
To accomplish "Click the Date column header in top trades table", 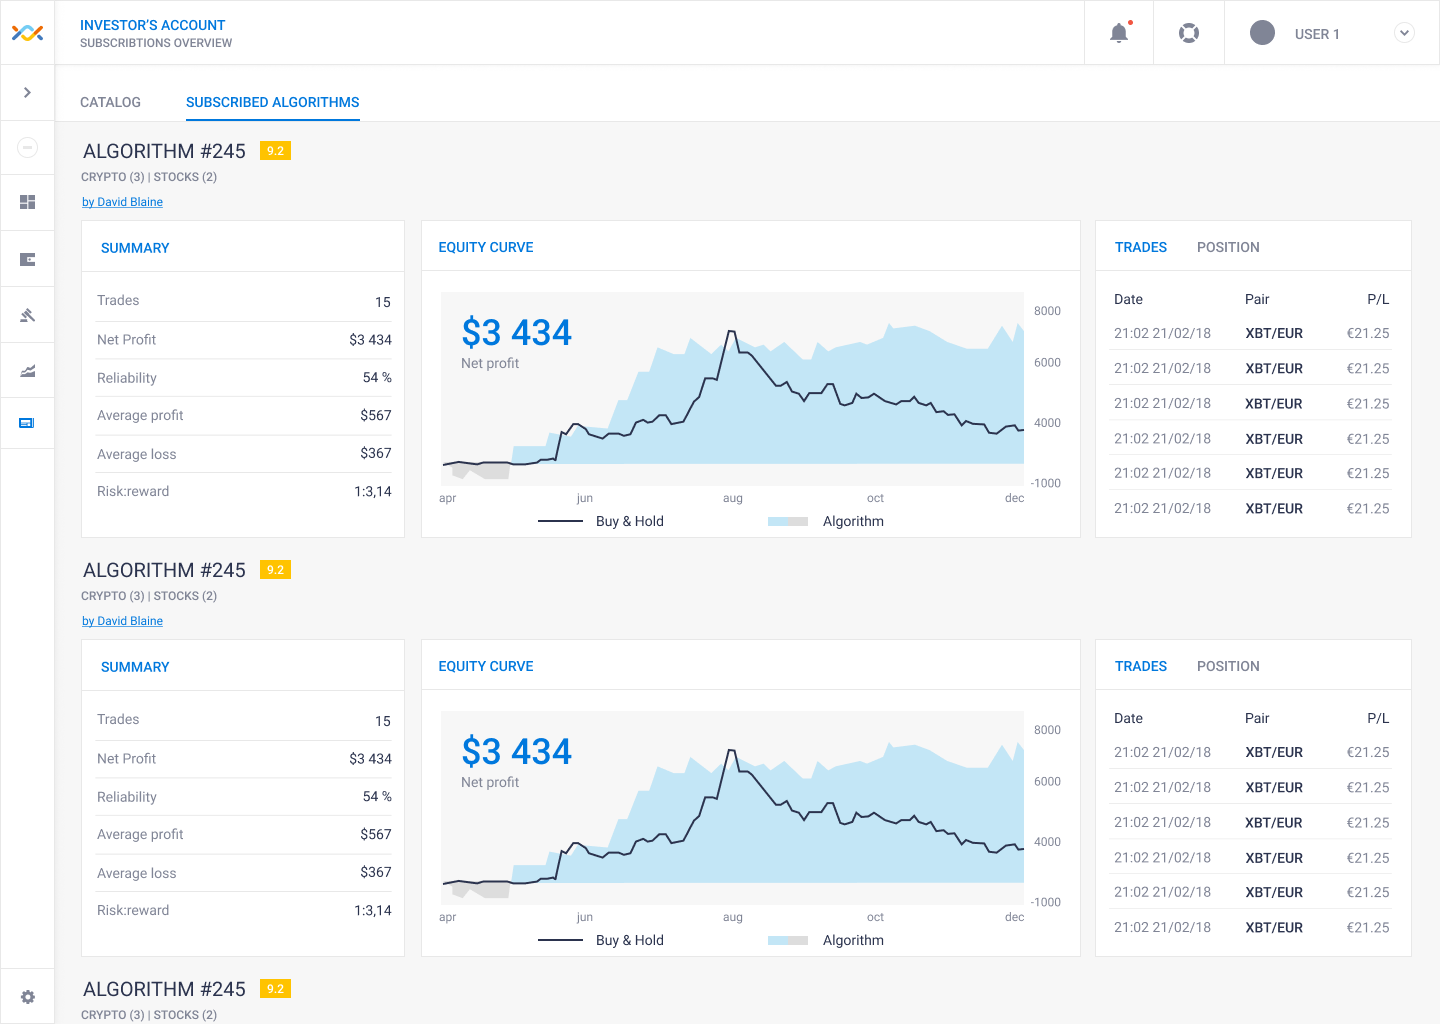I will [1128, 299].
